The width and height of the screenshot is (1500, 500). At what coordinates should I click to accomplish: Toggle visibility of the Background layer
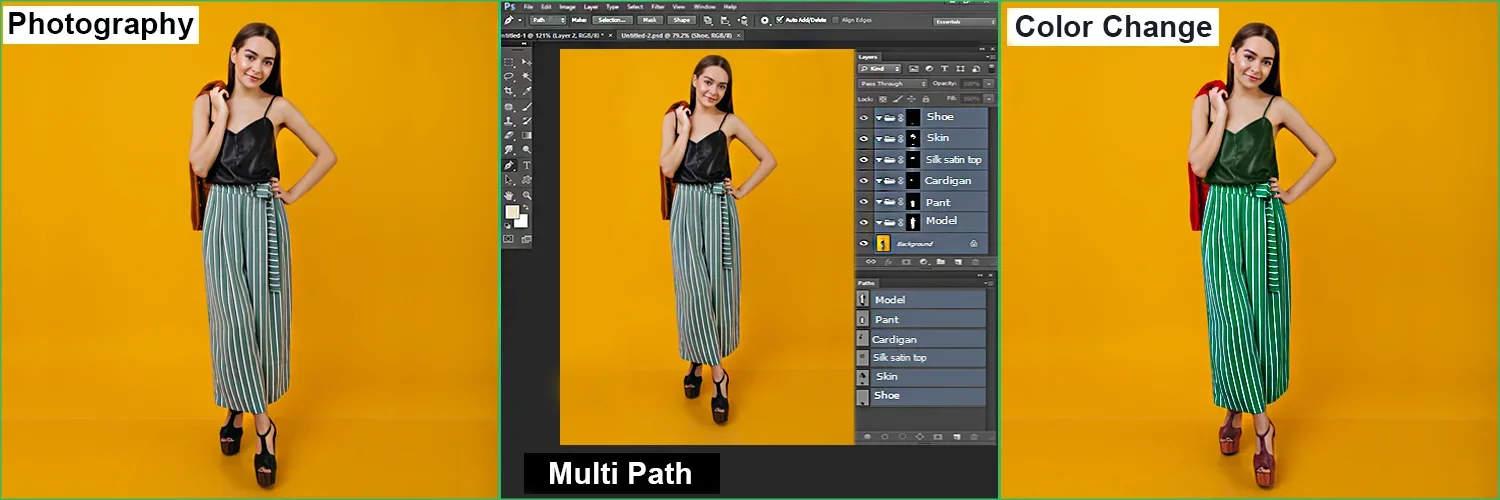coord(864,243)
